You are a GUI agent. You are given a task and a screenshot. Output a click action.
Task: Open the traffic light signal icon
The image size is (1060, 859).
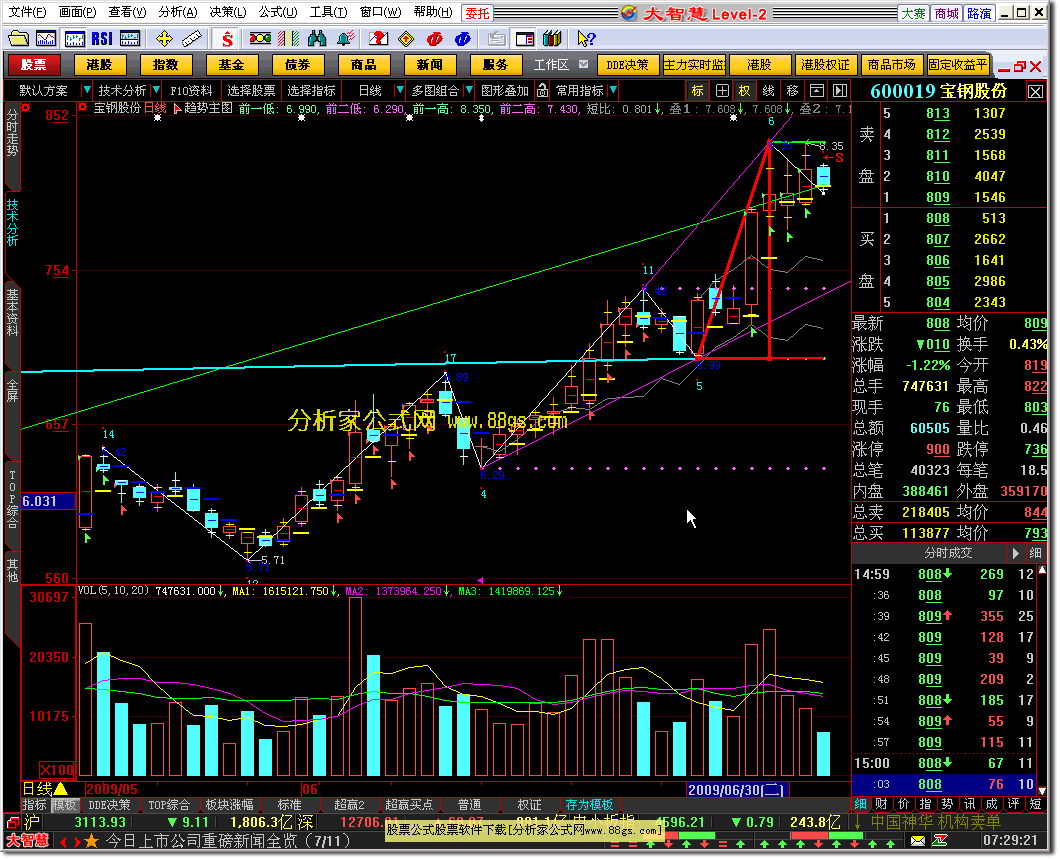[260, 39]
